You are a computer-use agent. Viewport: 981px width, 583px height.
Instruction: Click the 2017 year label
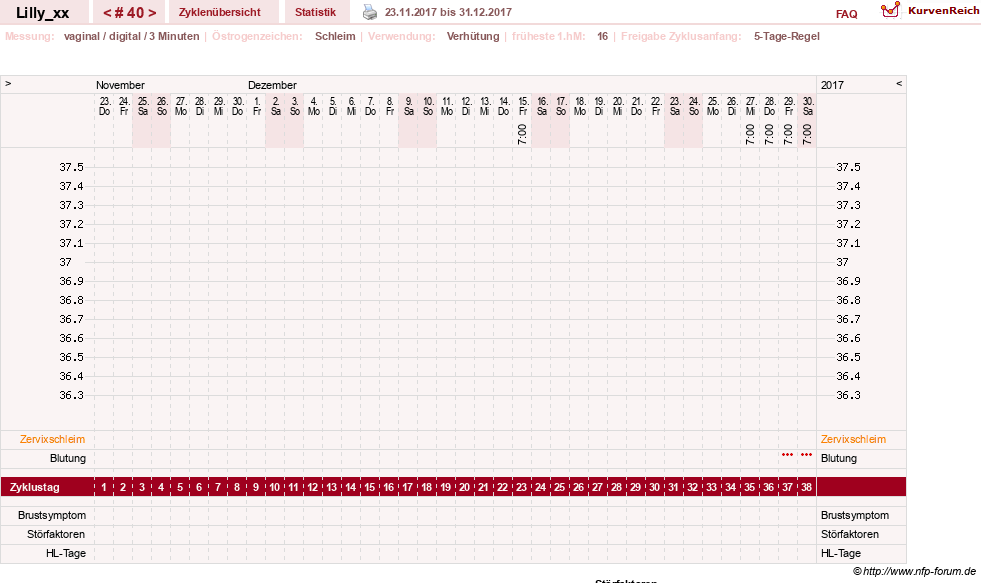(832, 85)
